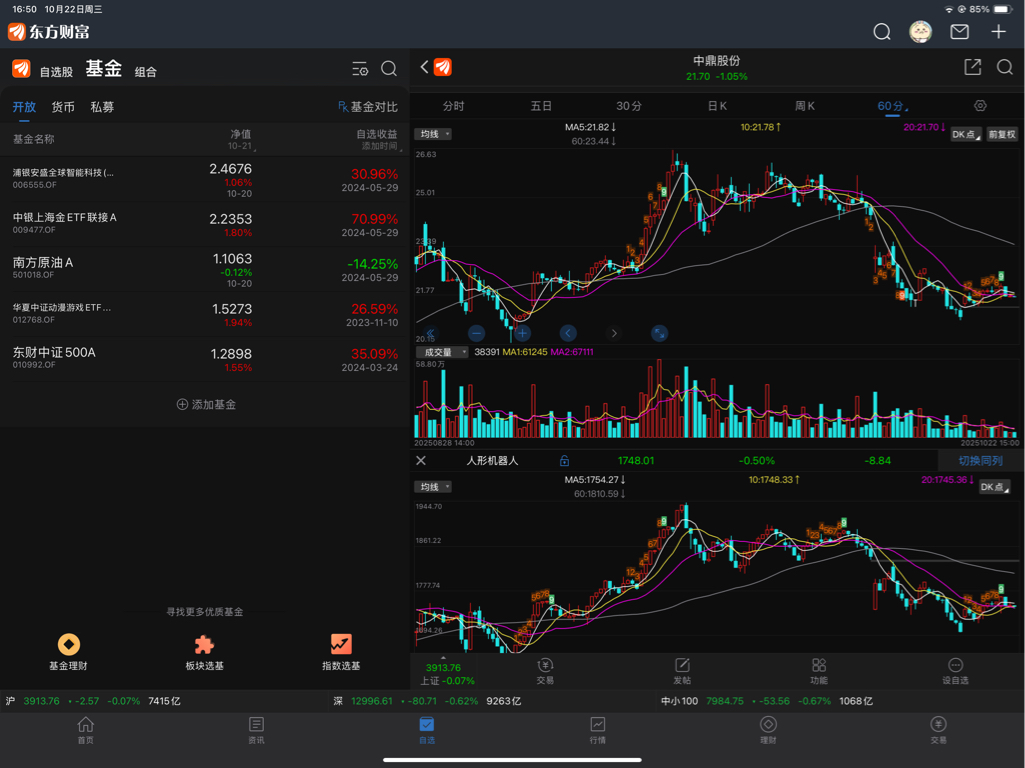Share 中鼎股份 chart via export icon
Screen dimensions: 1025x768
[973, 67]
